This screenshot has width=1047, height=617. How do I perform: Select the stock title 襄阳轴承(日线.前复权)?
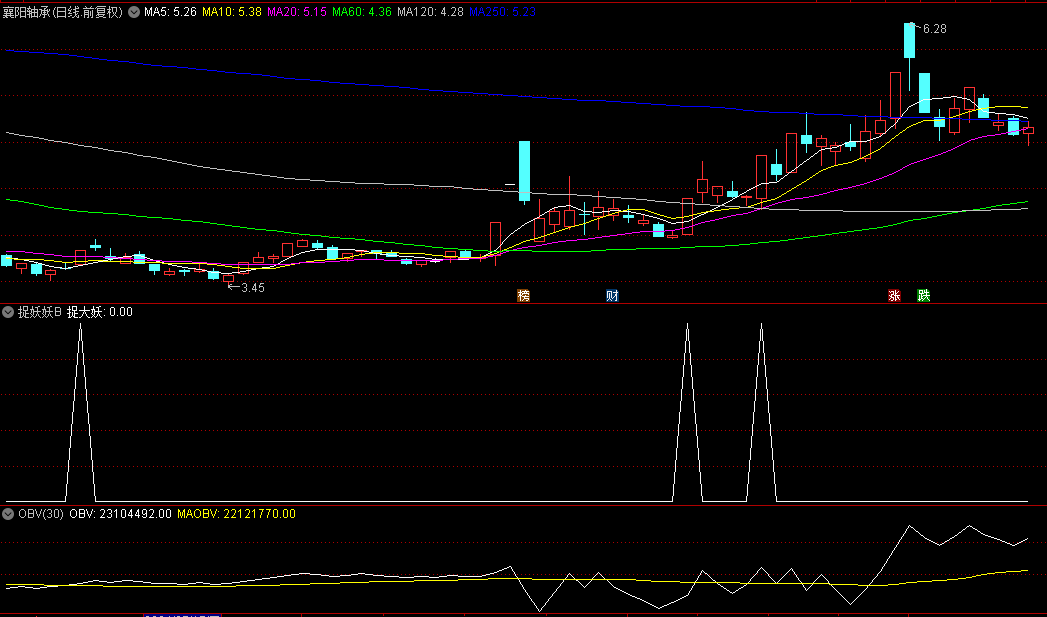pos(63,11)
